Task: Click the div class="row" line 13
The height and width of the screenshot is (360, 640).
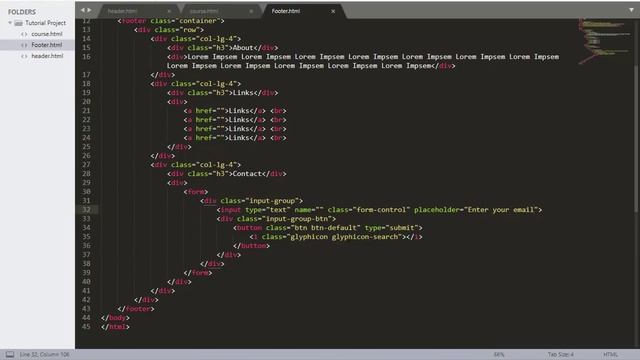Action: pyautogui.click(x=169, y=30)
